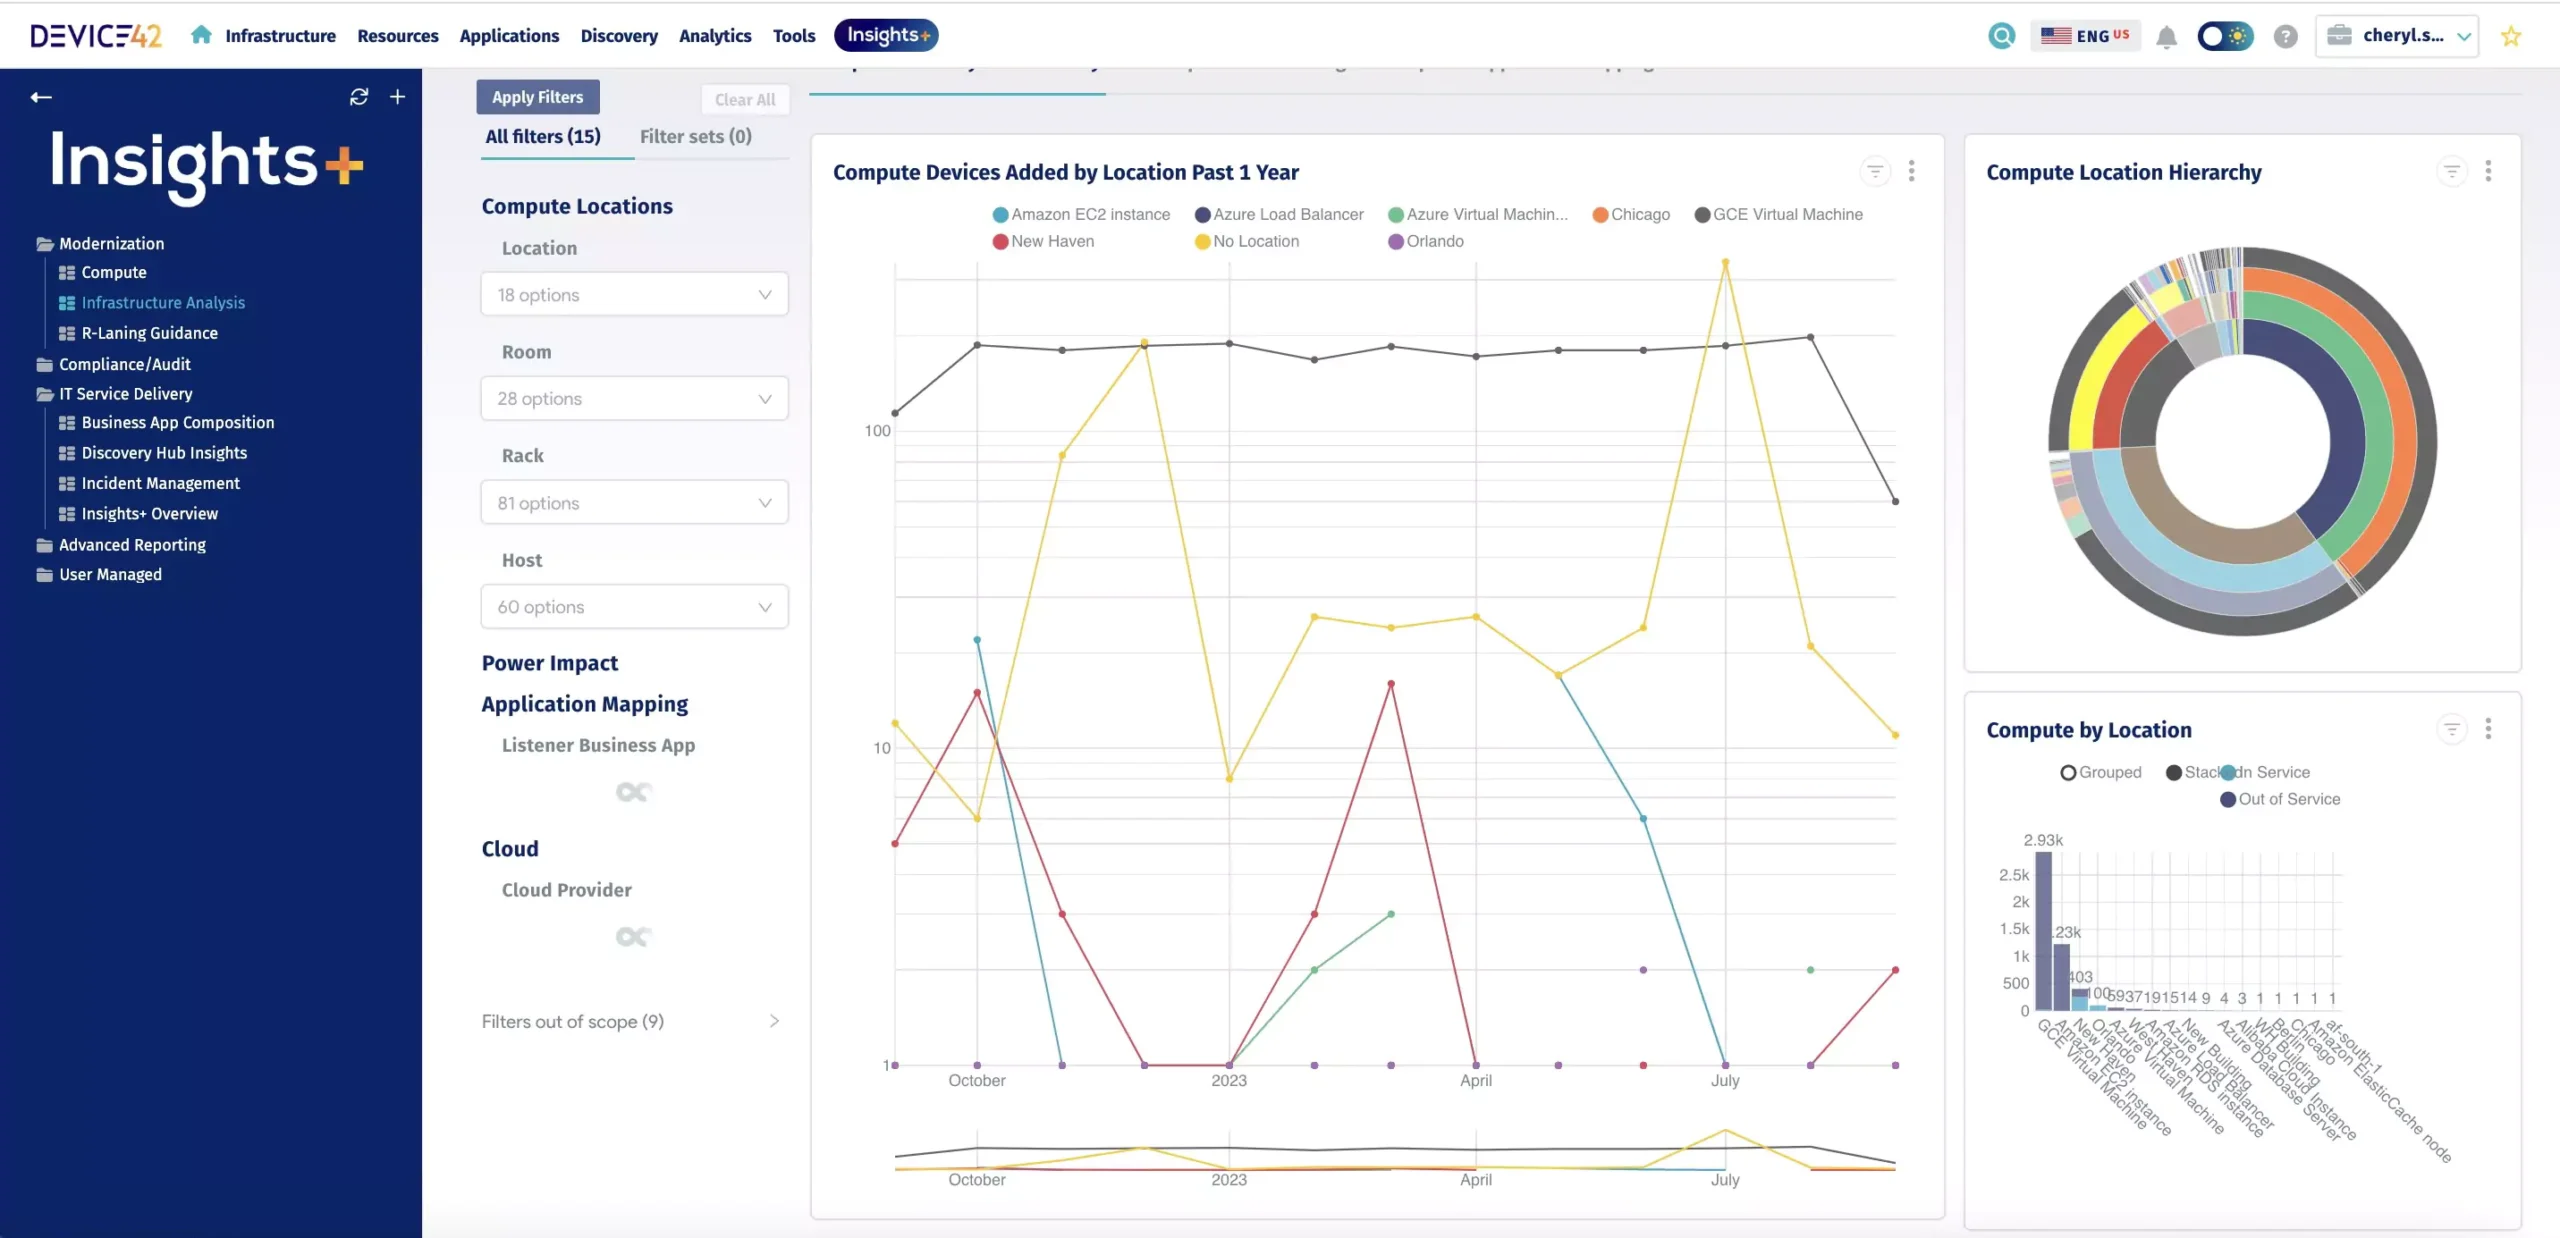Open Insights+ Overview dashboard
The width and height of the screenshot is (2560, 1238).
point(138,514)
